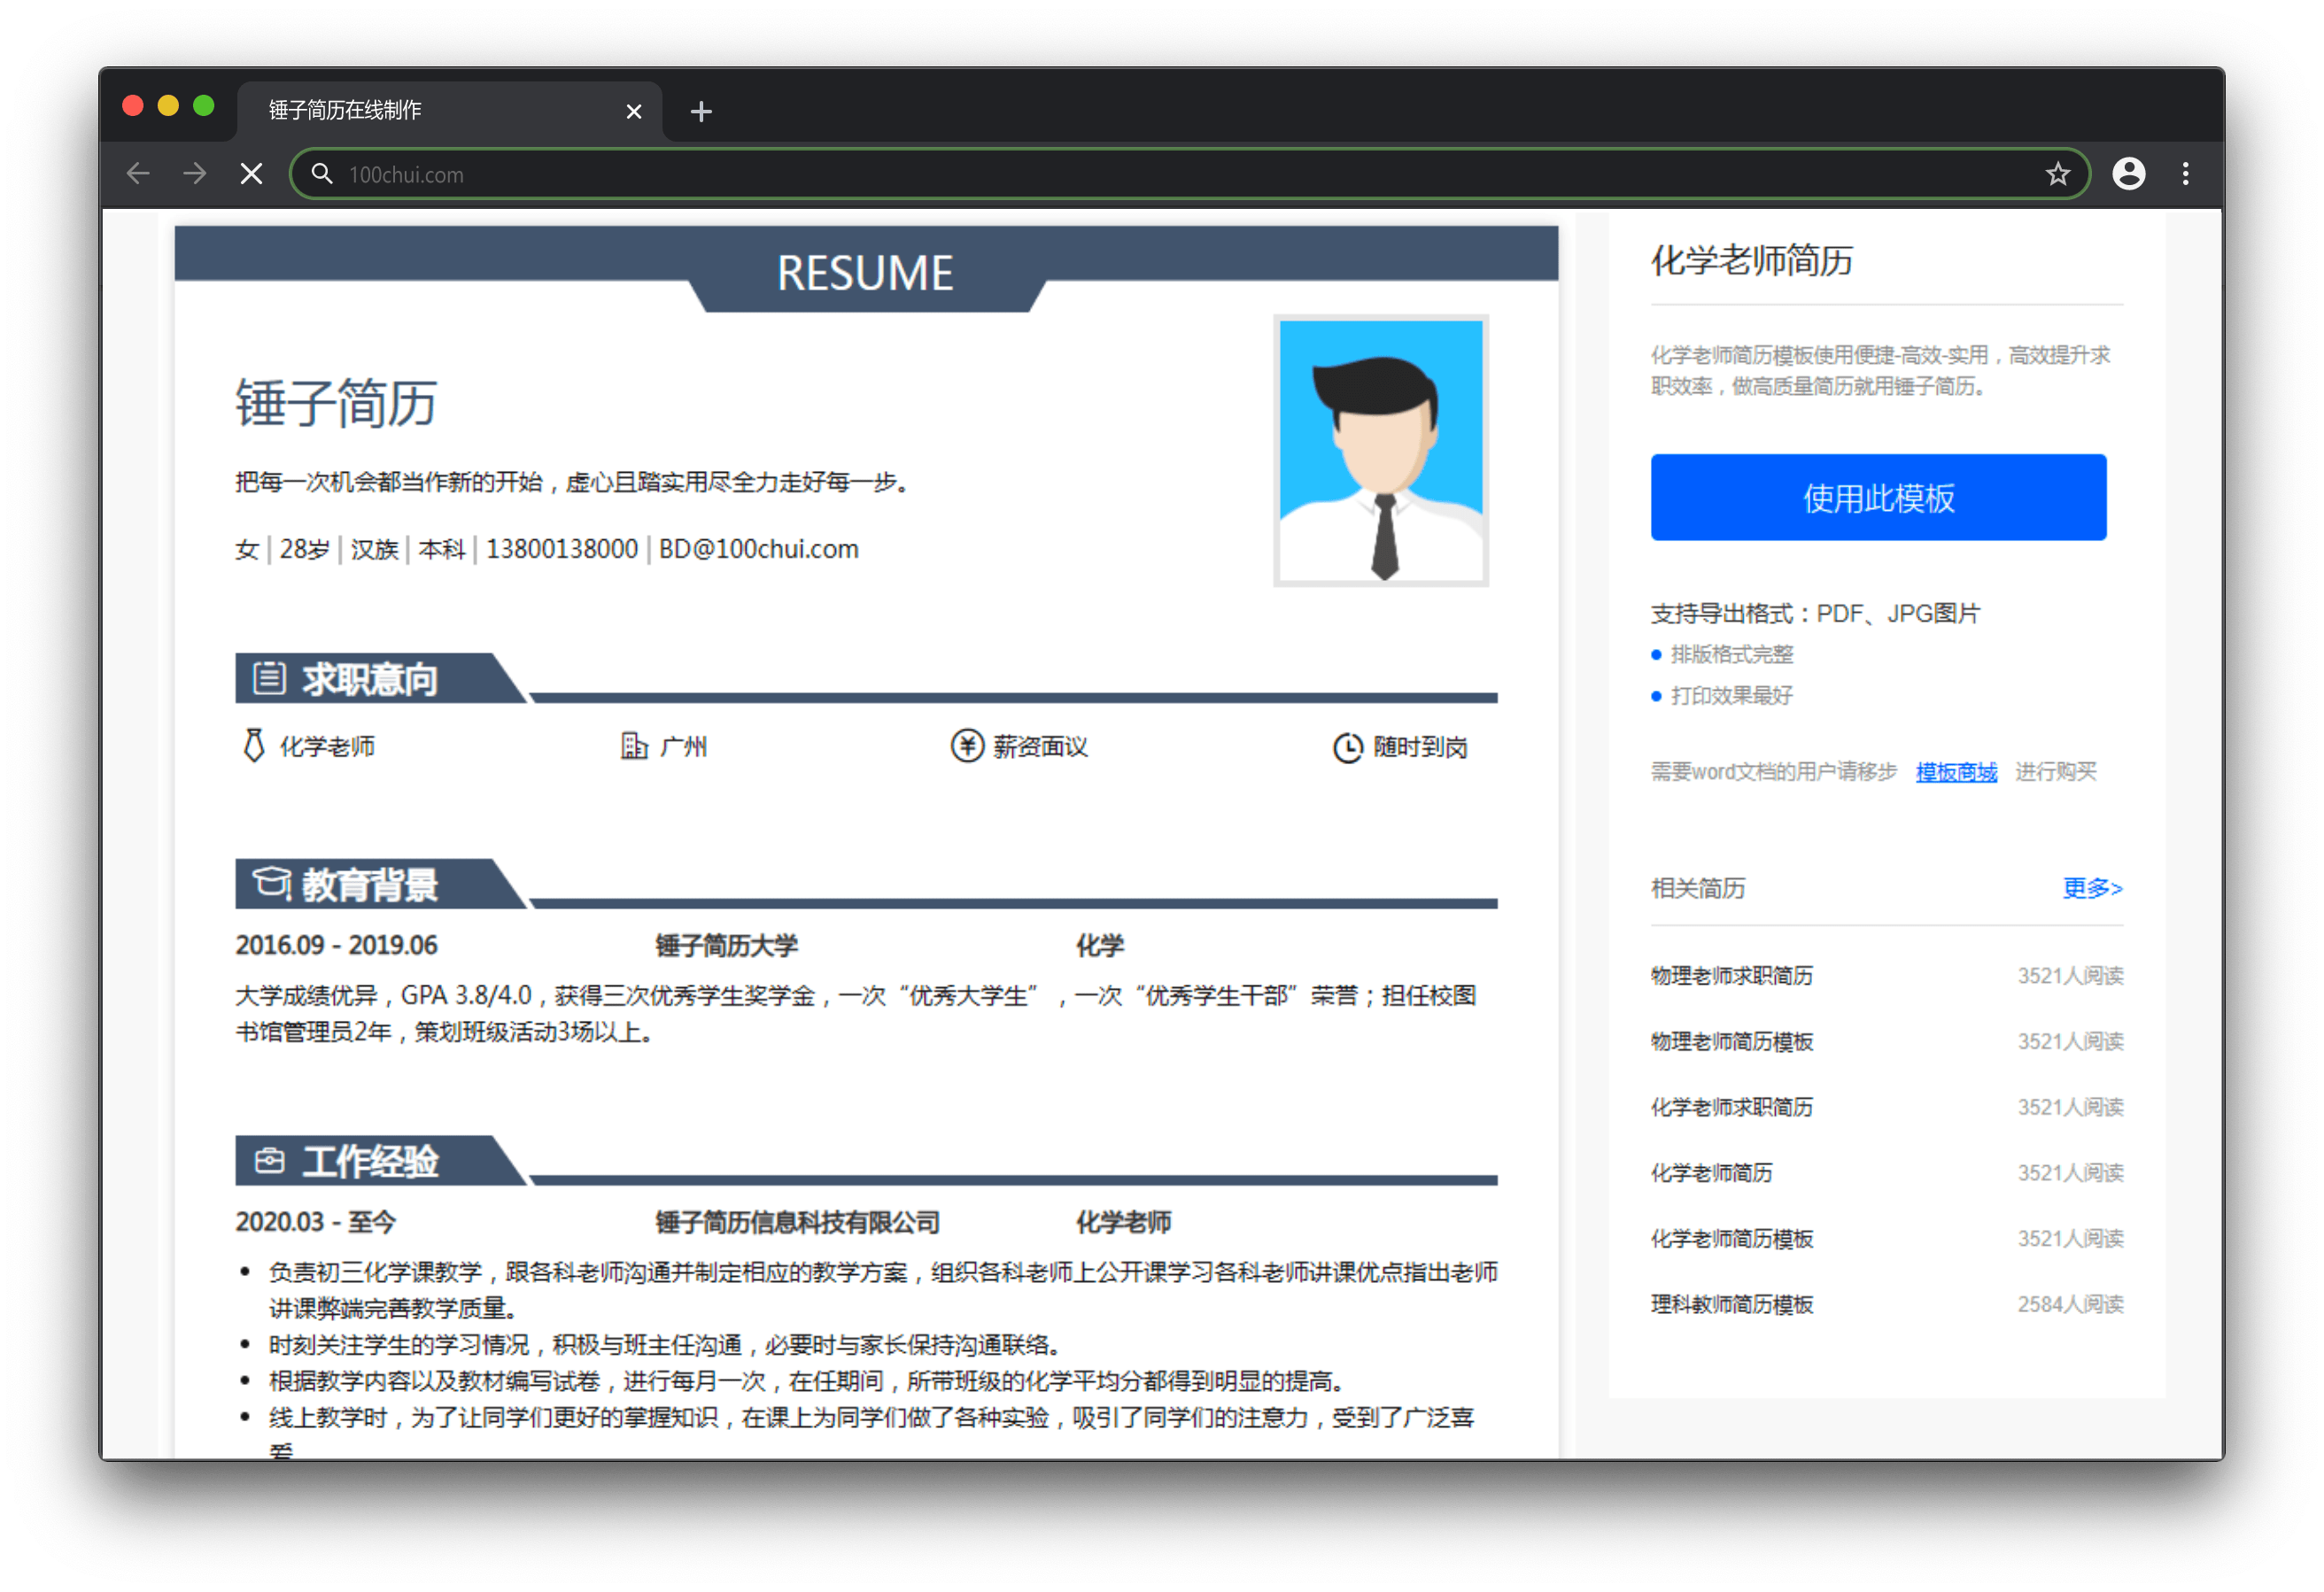Click the macOS green maximize window button

pos(204,105)
